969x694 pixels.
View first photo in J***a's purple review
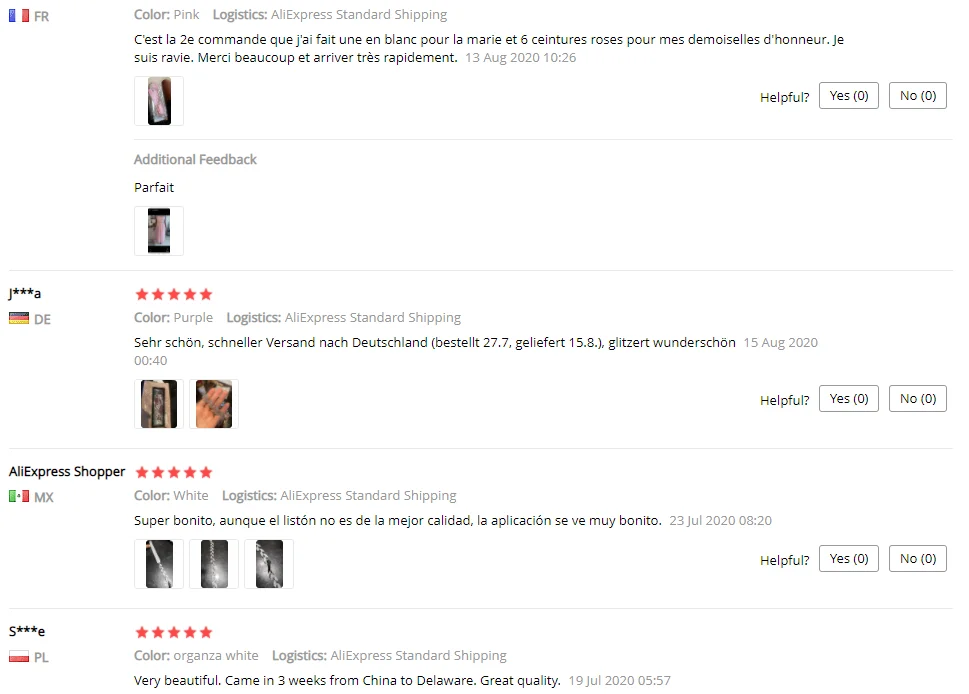point(159,404)
